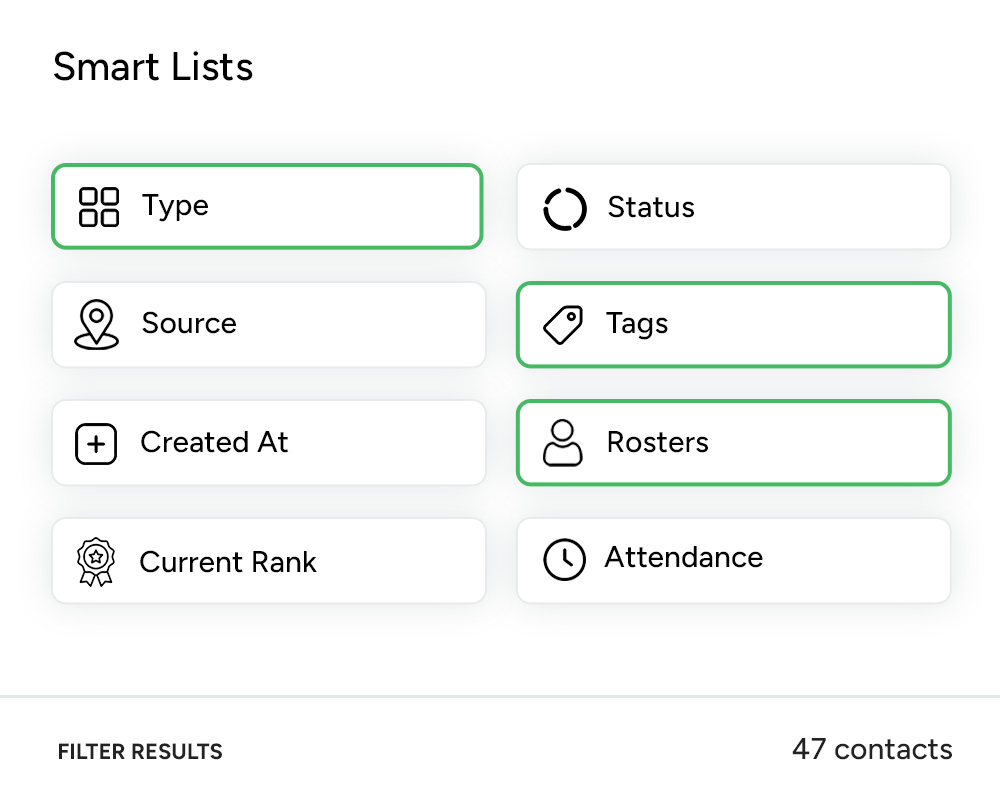
Task: Click the map pin Source icon
Action: 96,325
